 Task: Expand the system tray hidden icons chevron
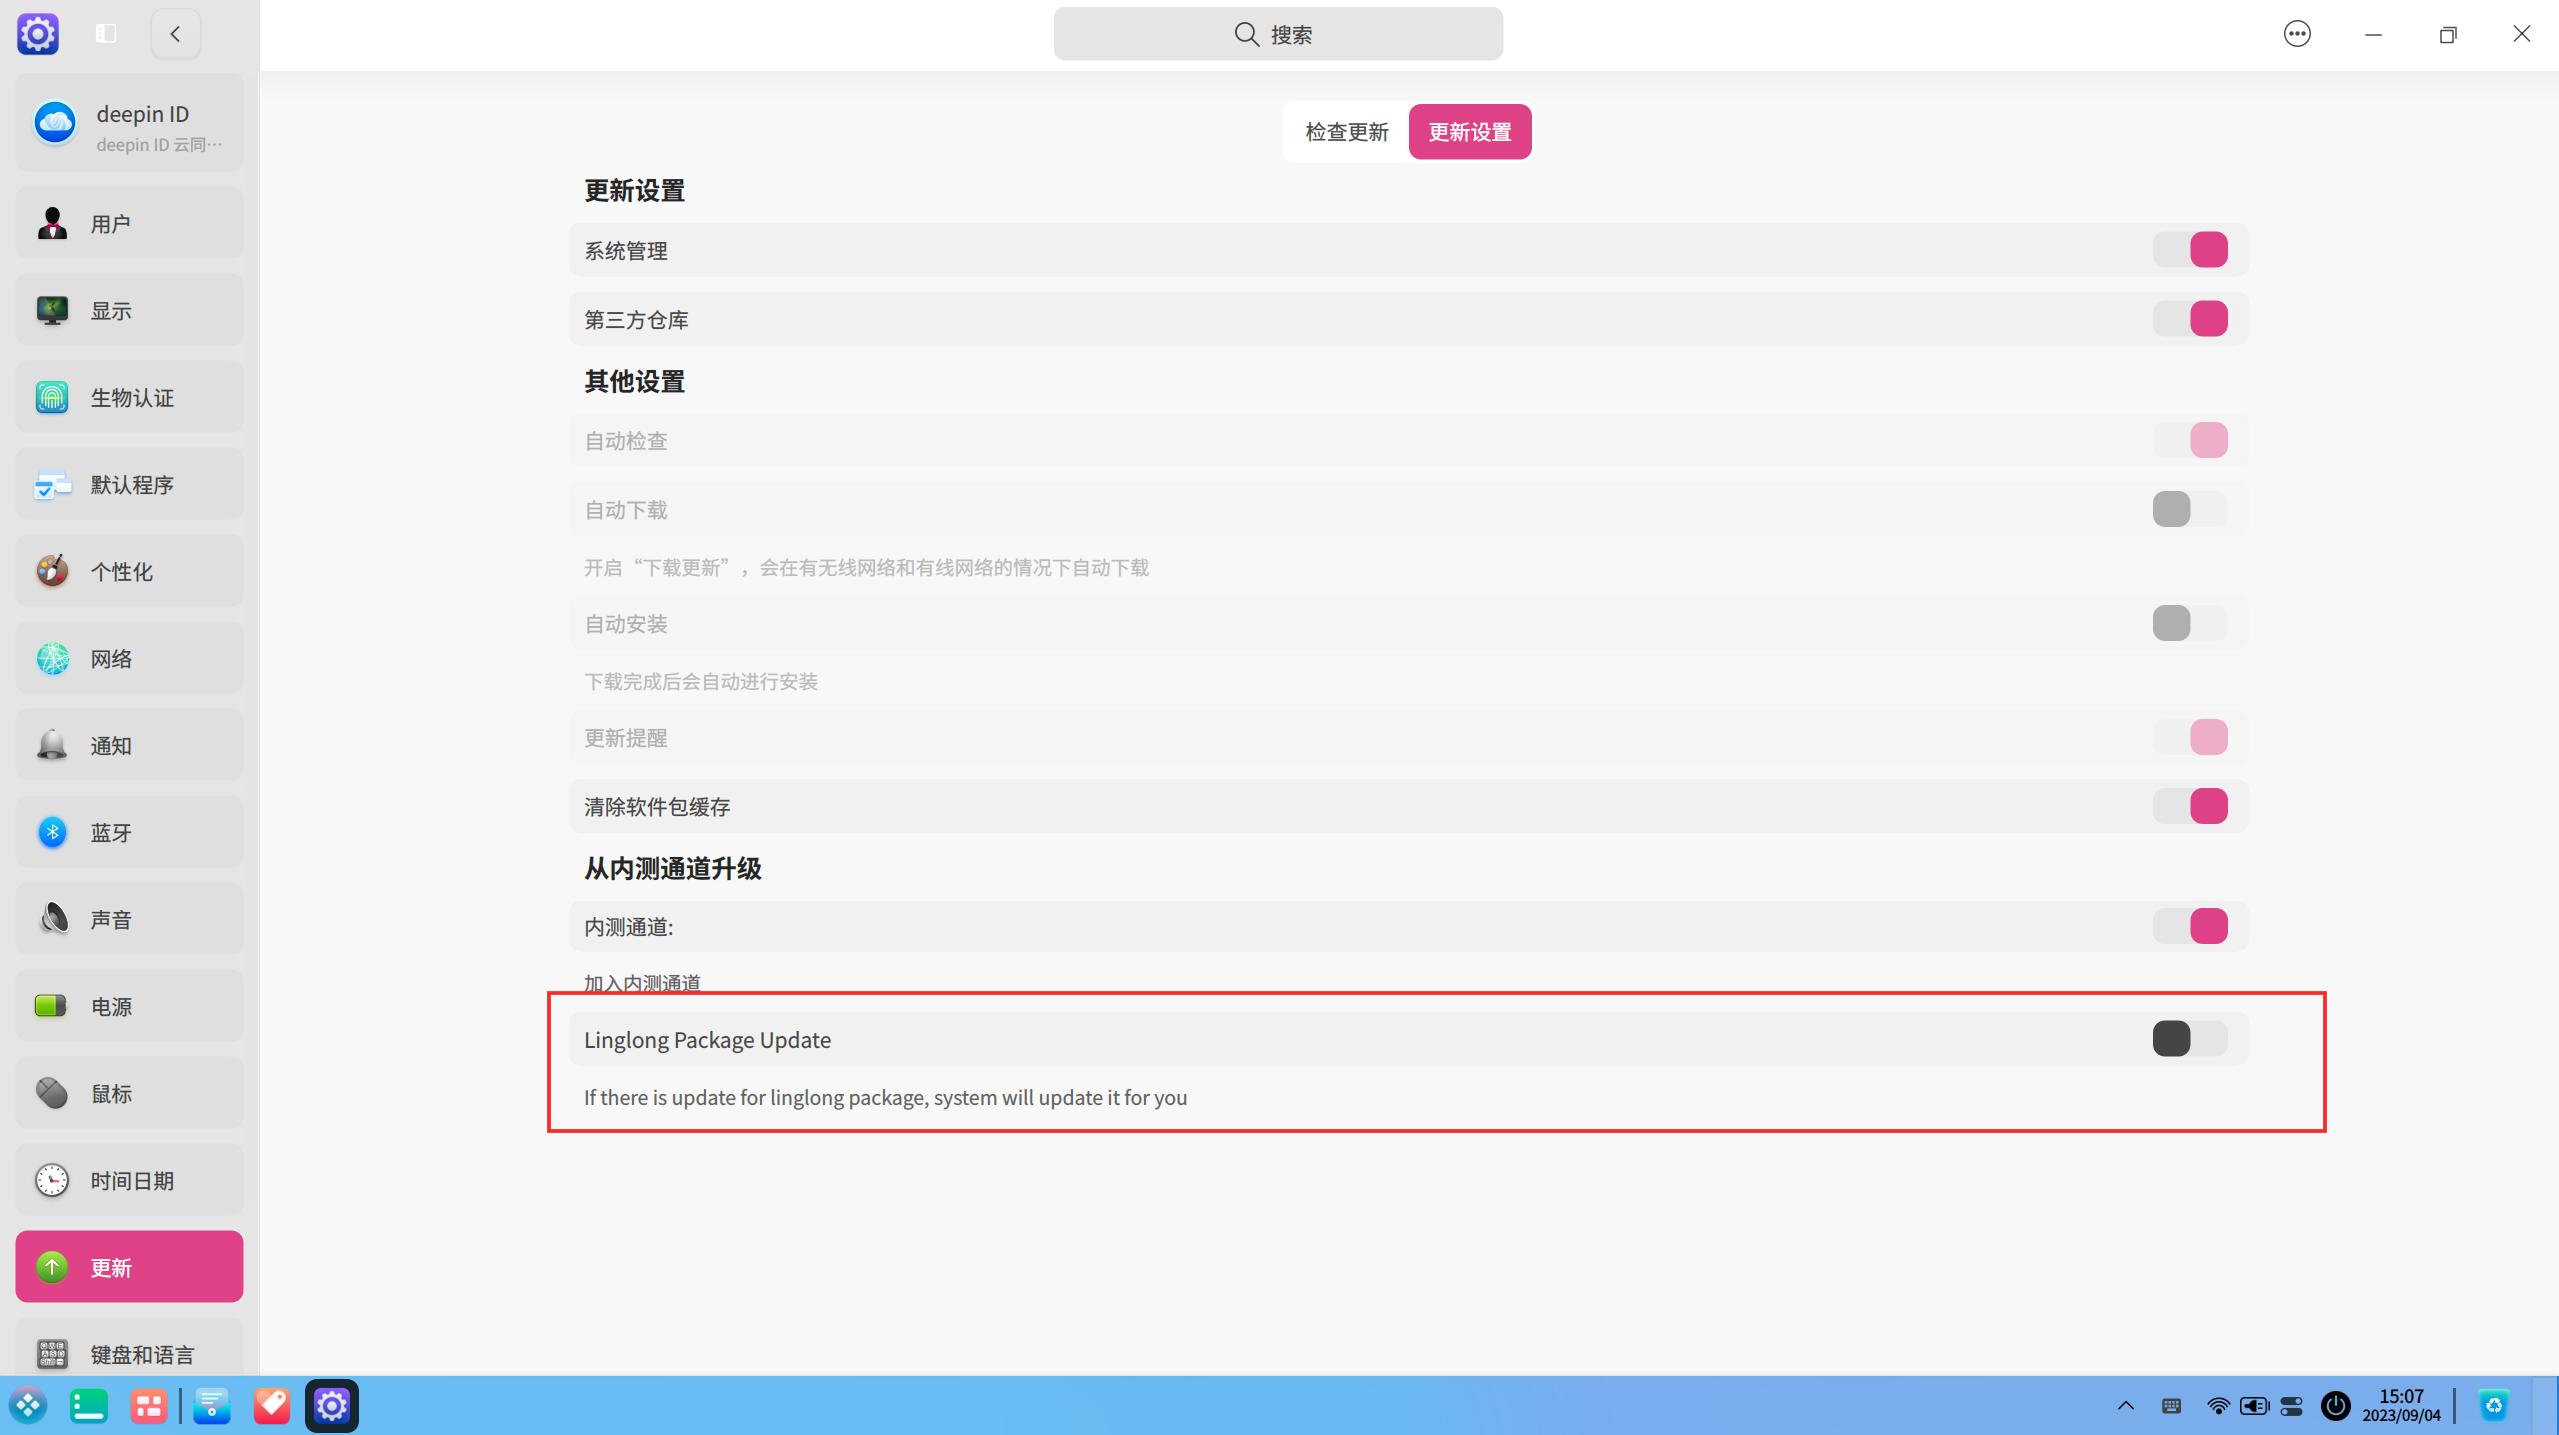(x=2123, y=1404)
